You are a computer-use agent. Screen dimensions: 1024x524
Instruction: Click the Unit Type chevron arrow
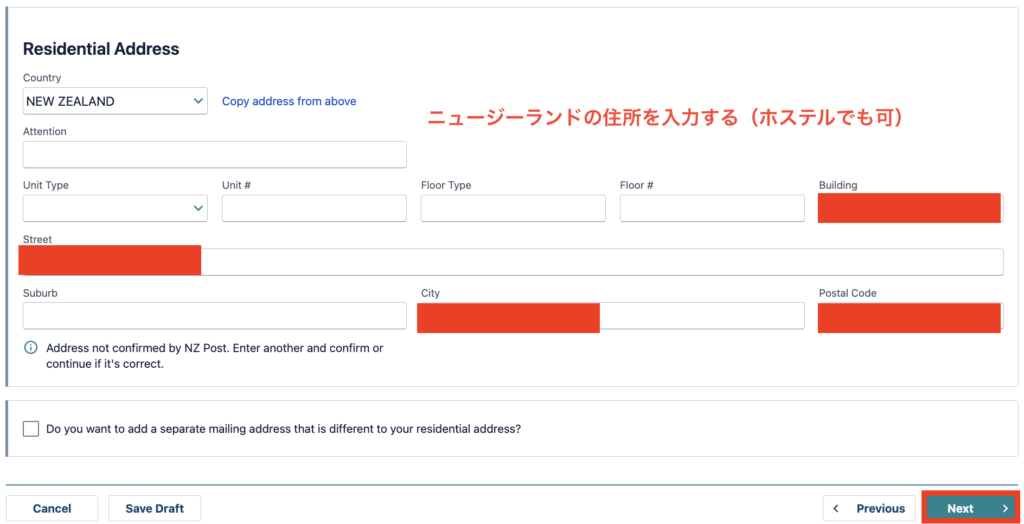pos(198,208)
